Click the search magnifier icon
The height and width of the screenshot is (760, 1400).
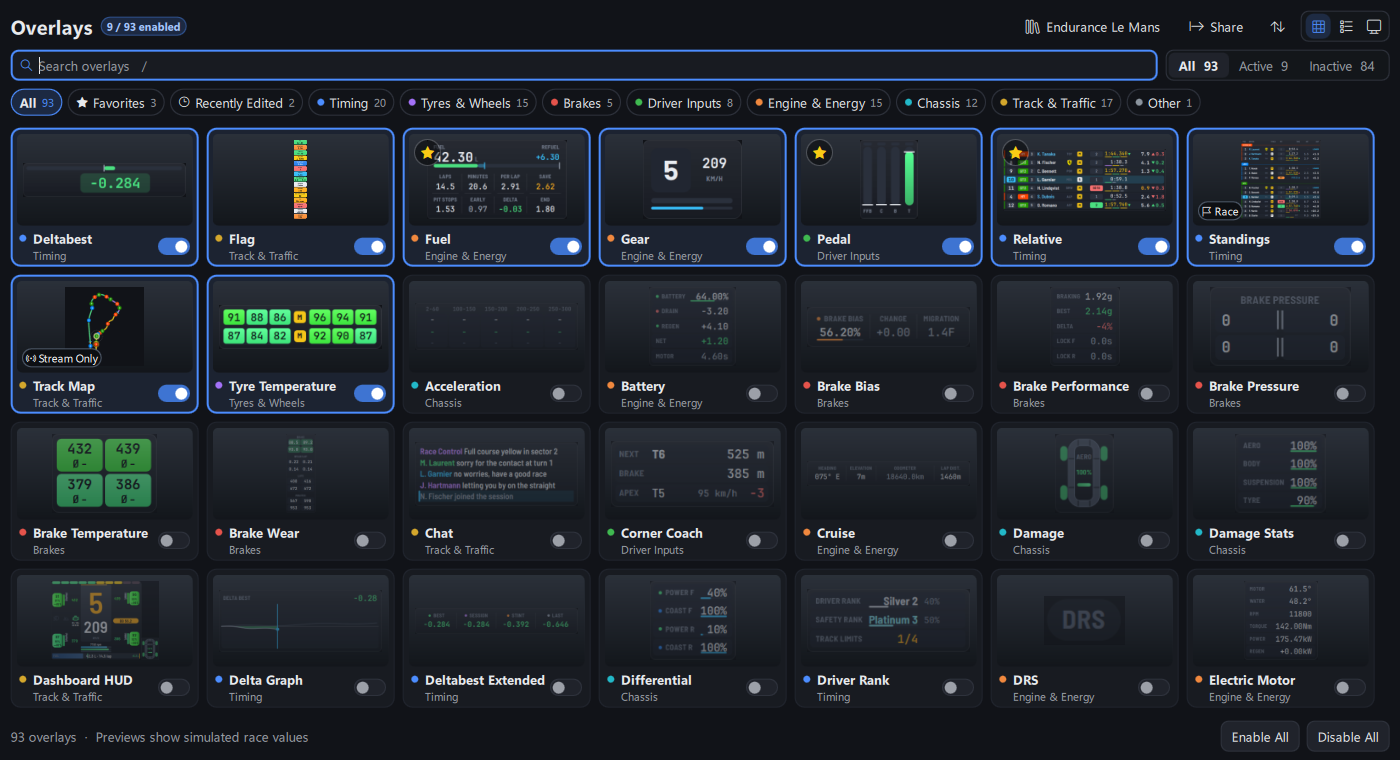tap(27, 66)
